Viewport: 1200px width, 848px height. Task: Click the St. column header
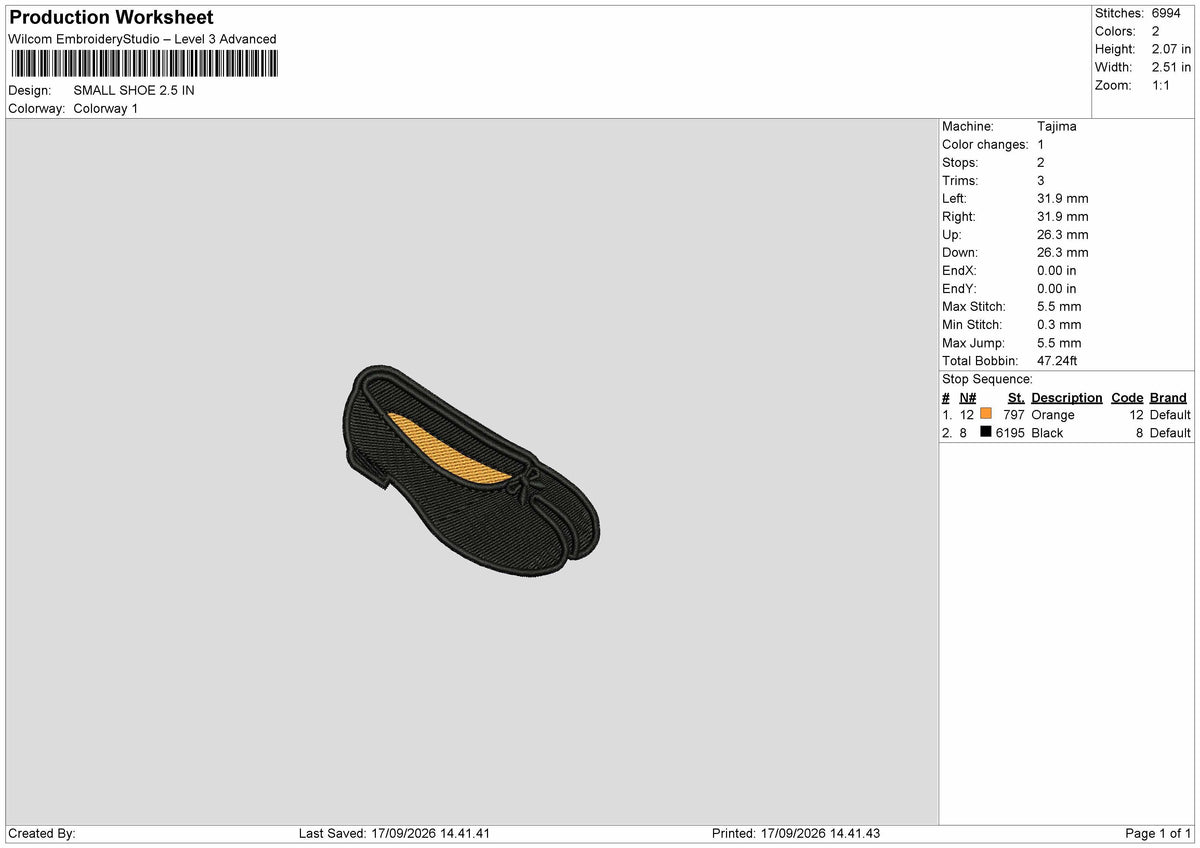[x=1016, y=397]
